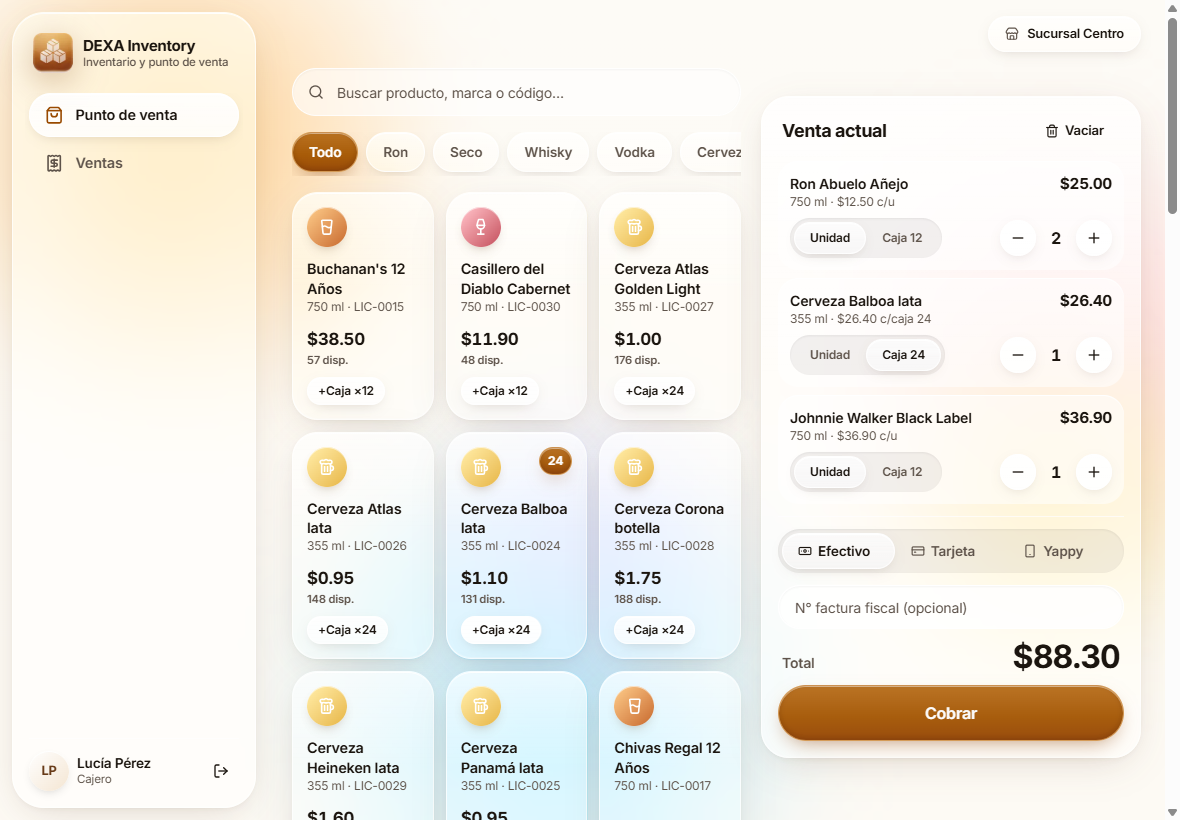1180x820 pixels.
Task: Click the $11.90 Casillero price
Action: [x=490, y=339]
